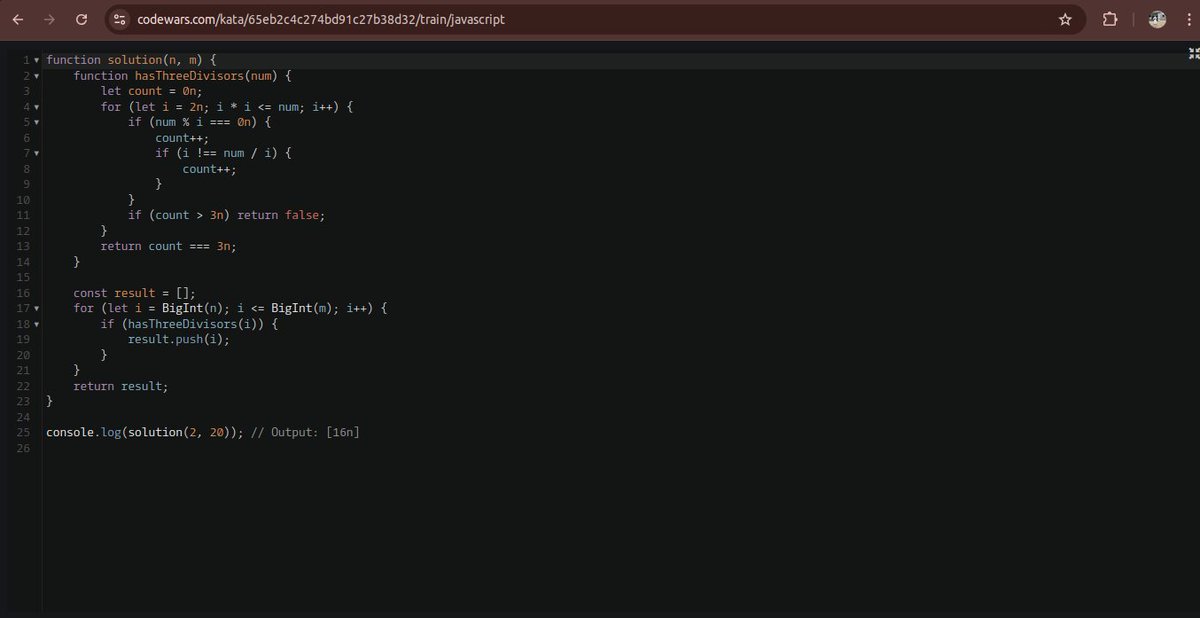Fold the 'num % i === 0n' if block
This screenshot has width=1200, height=618.
pos(37,122)
